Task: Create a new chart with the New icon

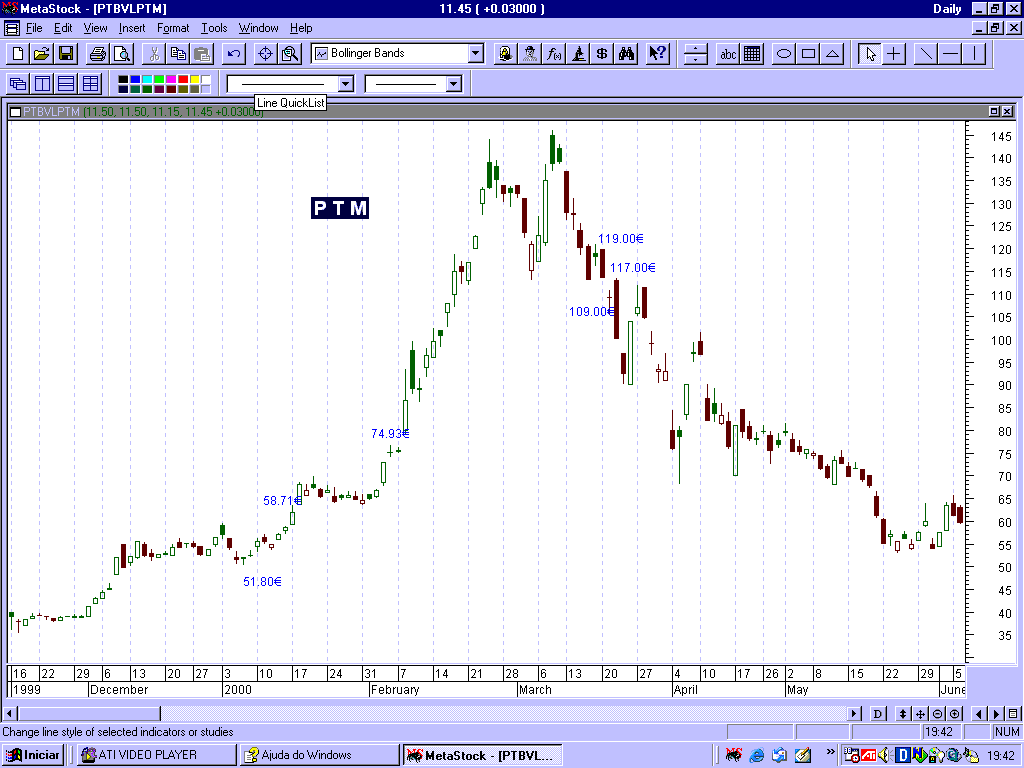Action: [x=18, y=54]
